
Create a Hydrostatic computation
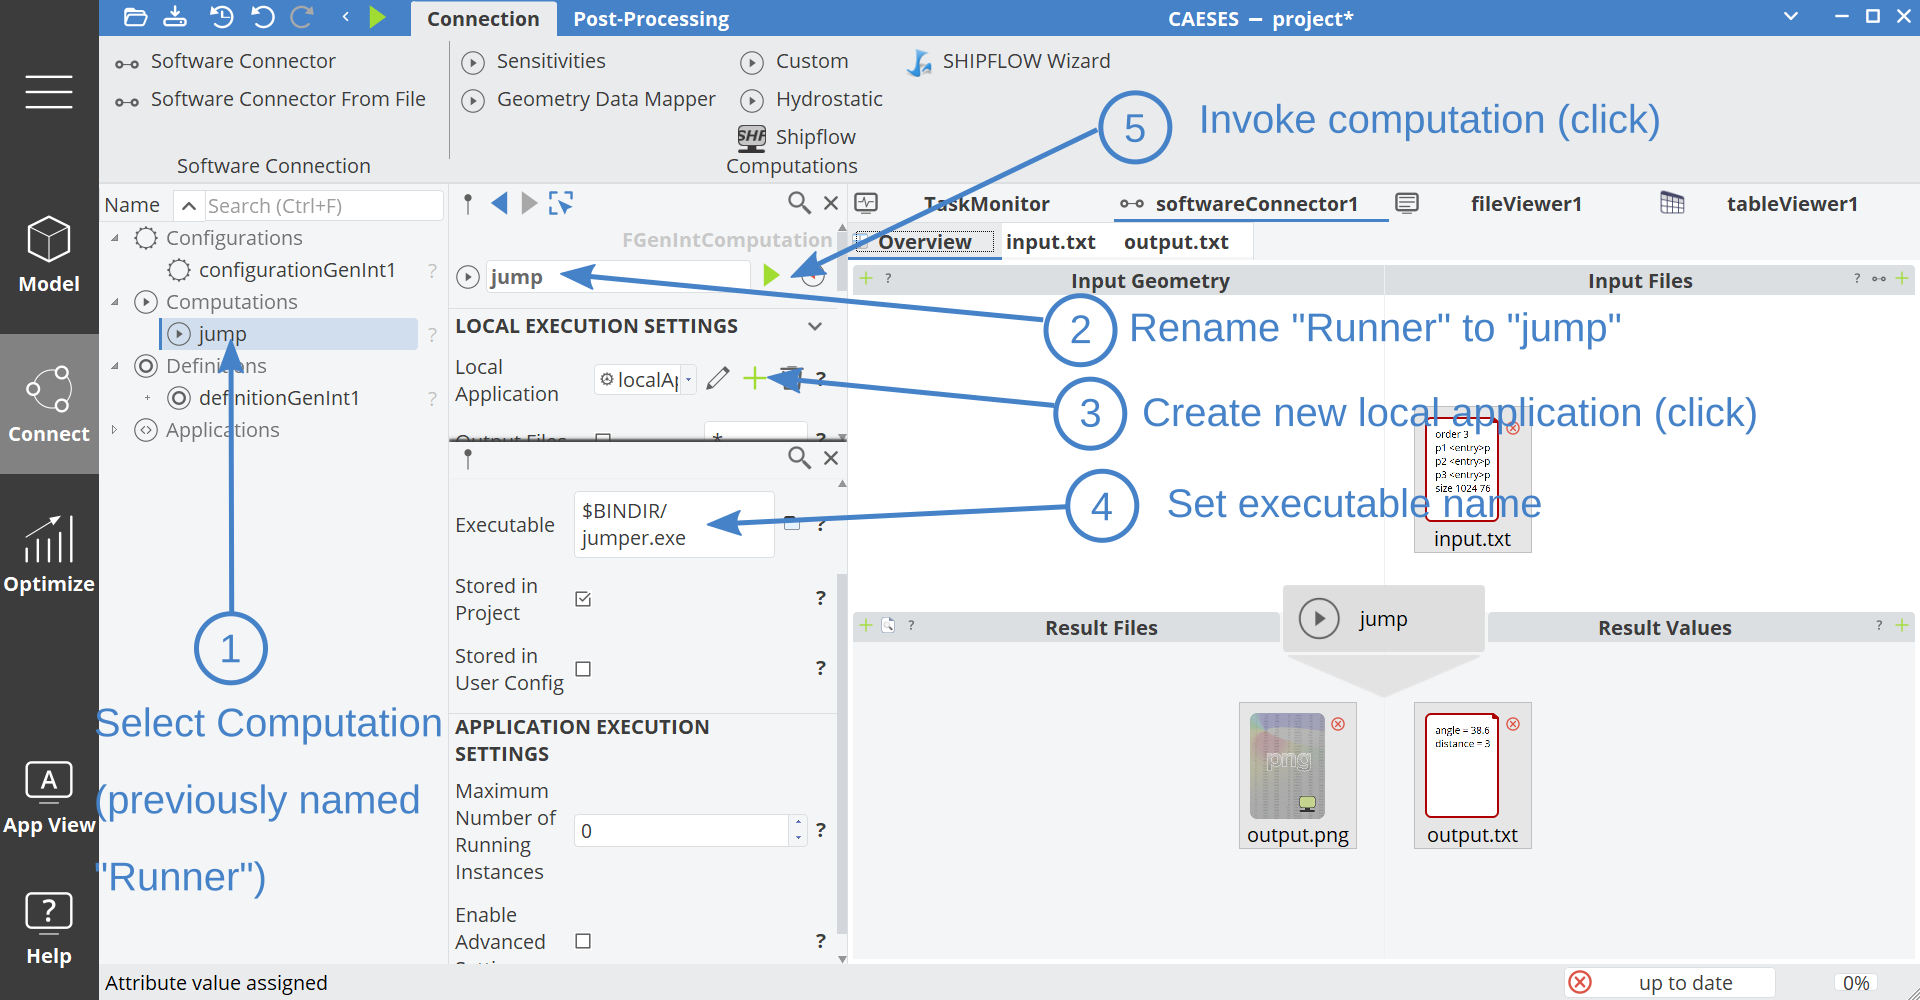811,100
